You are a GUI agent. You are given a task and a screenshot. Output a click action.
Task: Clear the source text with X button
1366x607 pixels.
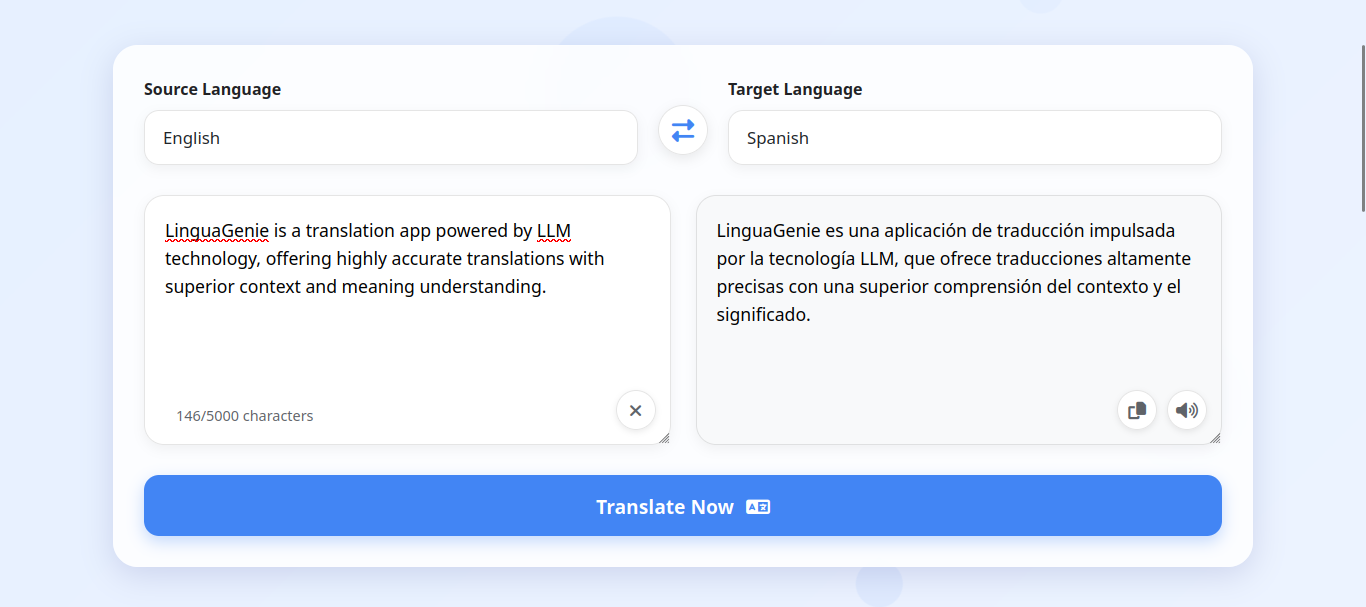click(x=636, y=410)
